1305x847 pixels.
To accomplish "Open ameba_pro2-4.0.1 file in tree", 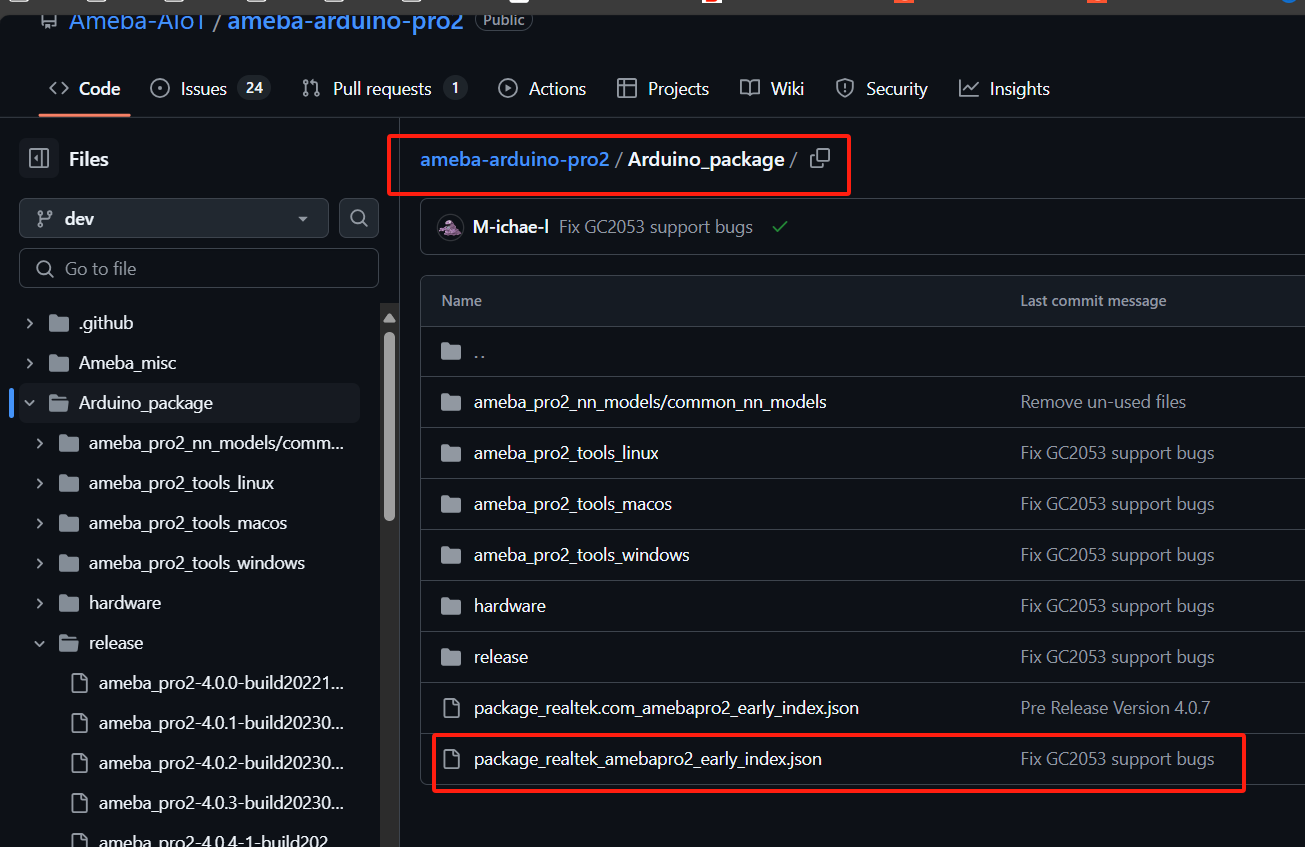I will (221, 723).
